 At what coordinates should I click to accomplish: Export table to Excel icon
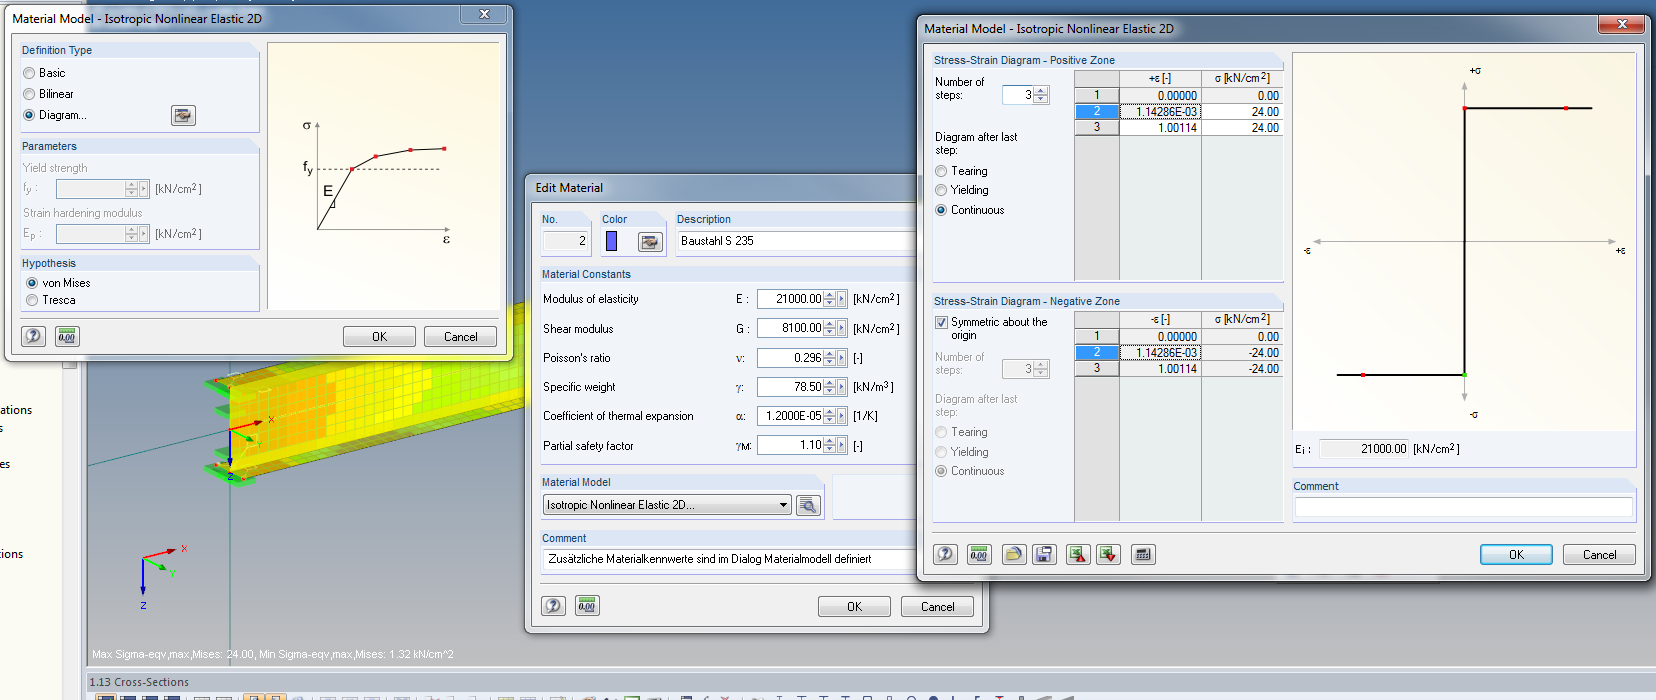(x=1078, y=554)
